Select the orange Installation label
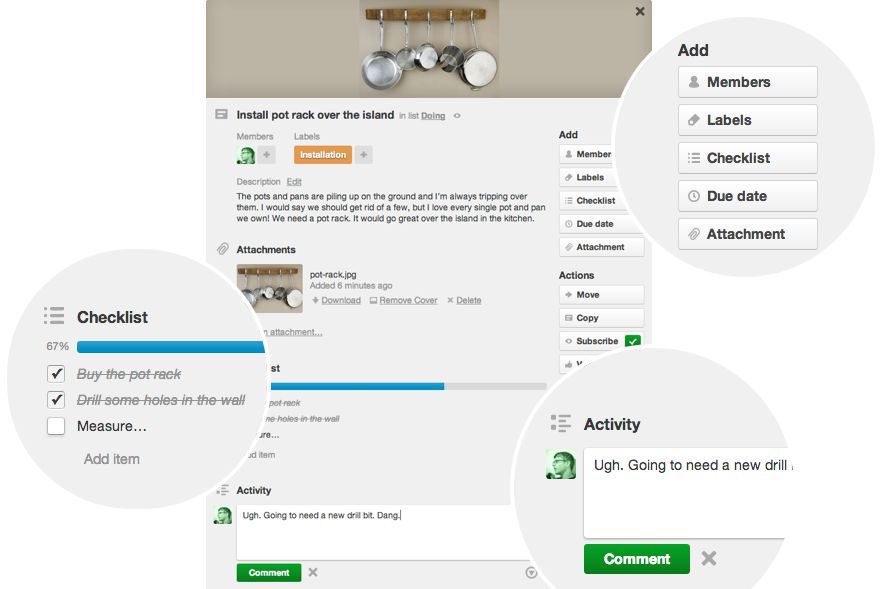 [323, 155]
